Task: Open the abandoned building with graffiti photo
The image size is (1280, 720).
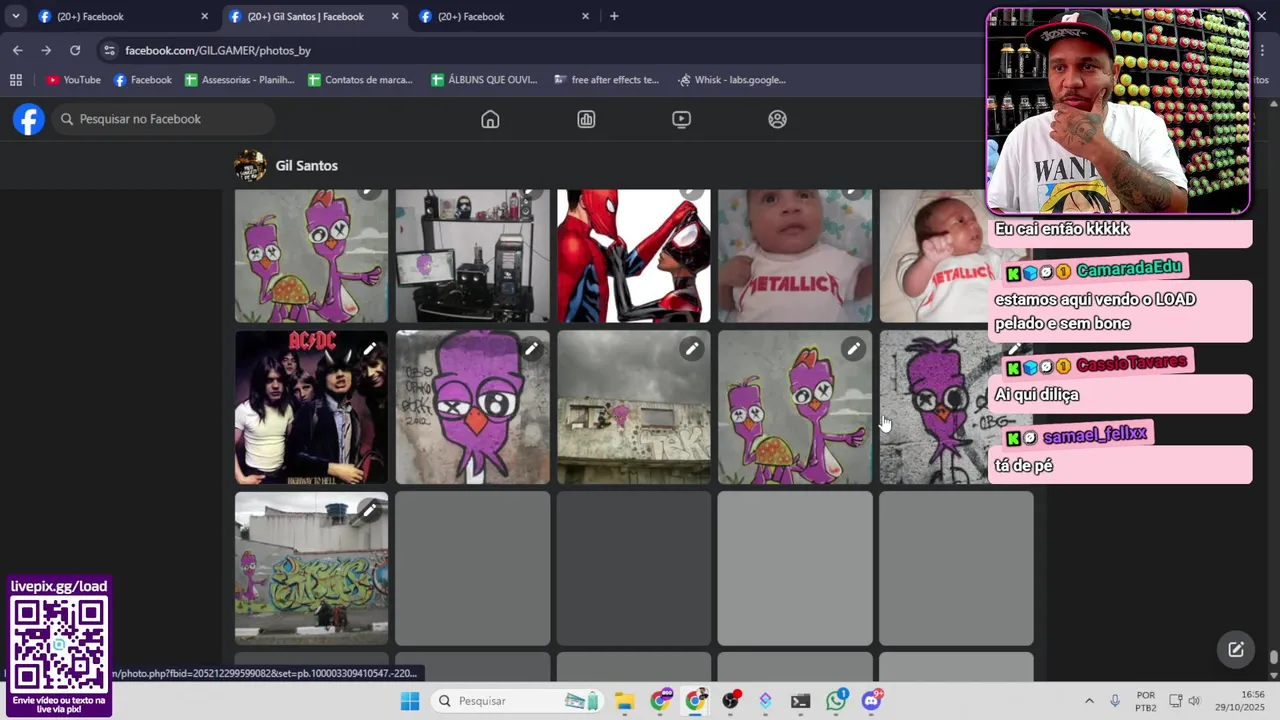Action: pos(634,407)
